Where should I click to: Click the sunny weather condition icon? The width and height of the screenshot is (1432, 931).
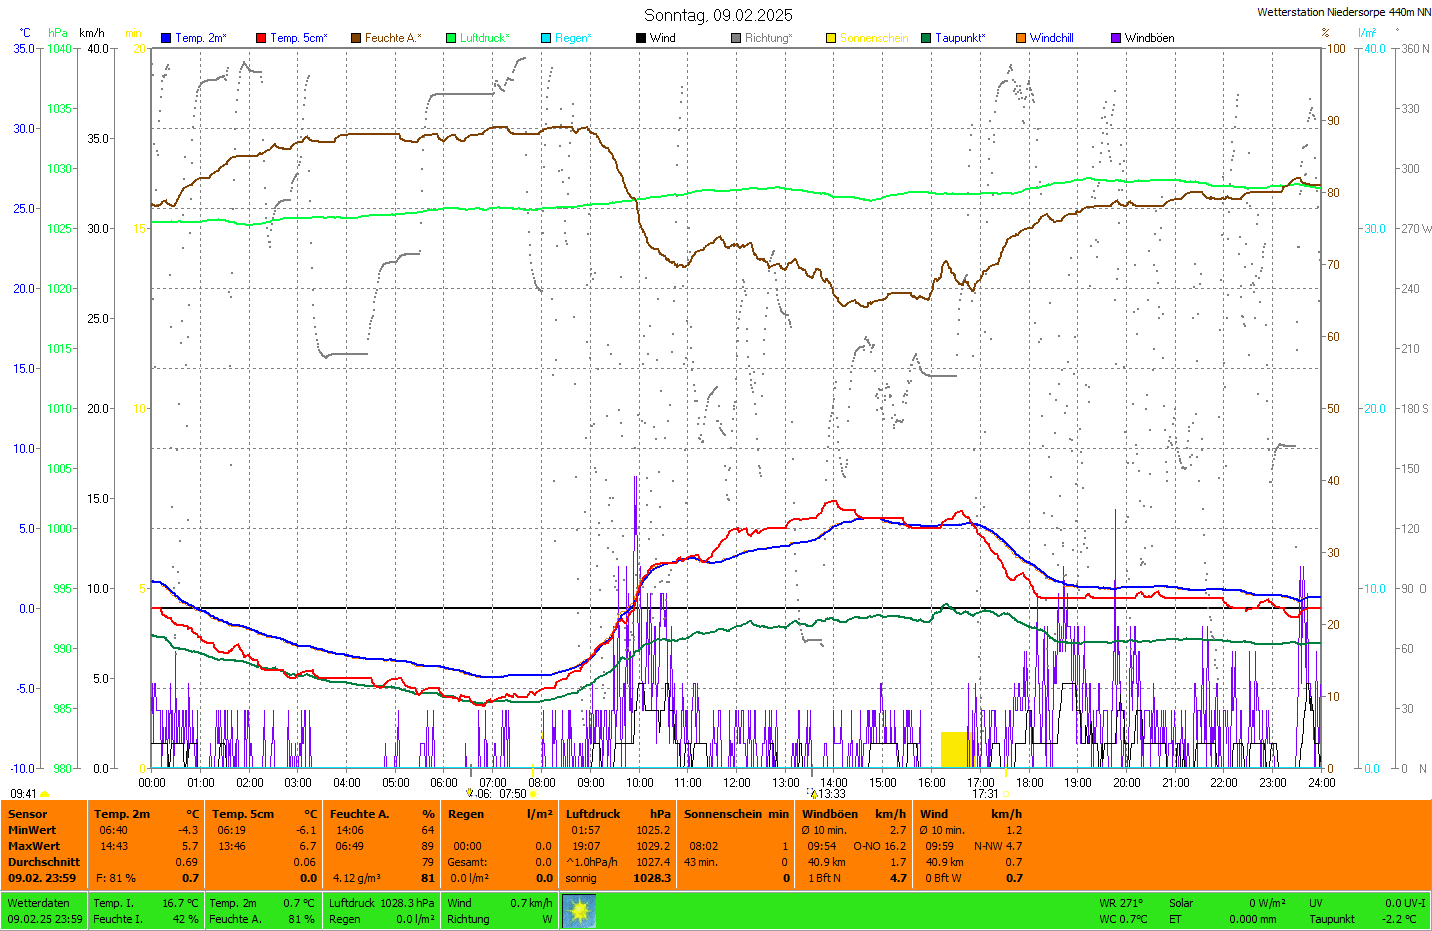point(579,910)
